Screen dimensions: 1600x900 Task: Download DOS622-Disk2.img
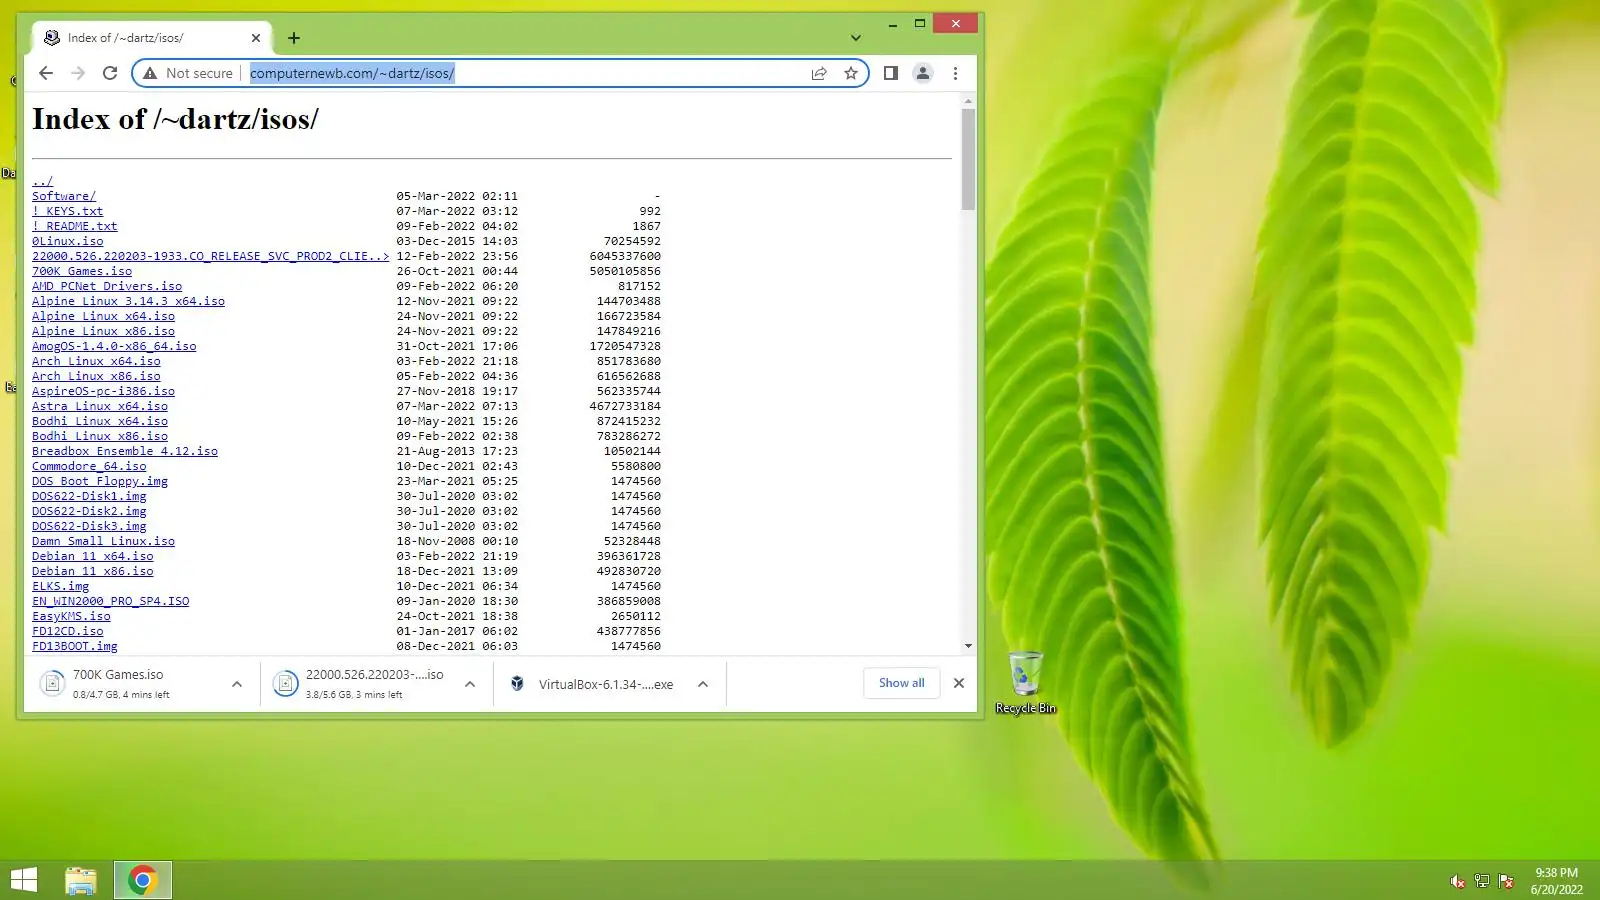click(x=89, y=511)
